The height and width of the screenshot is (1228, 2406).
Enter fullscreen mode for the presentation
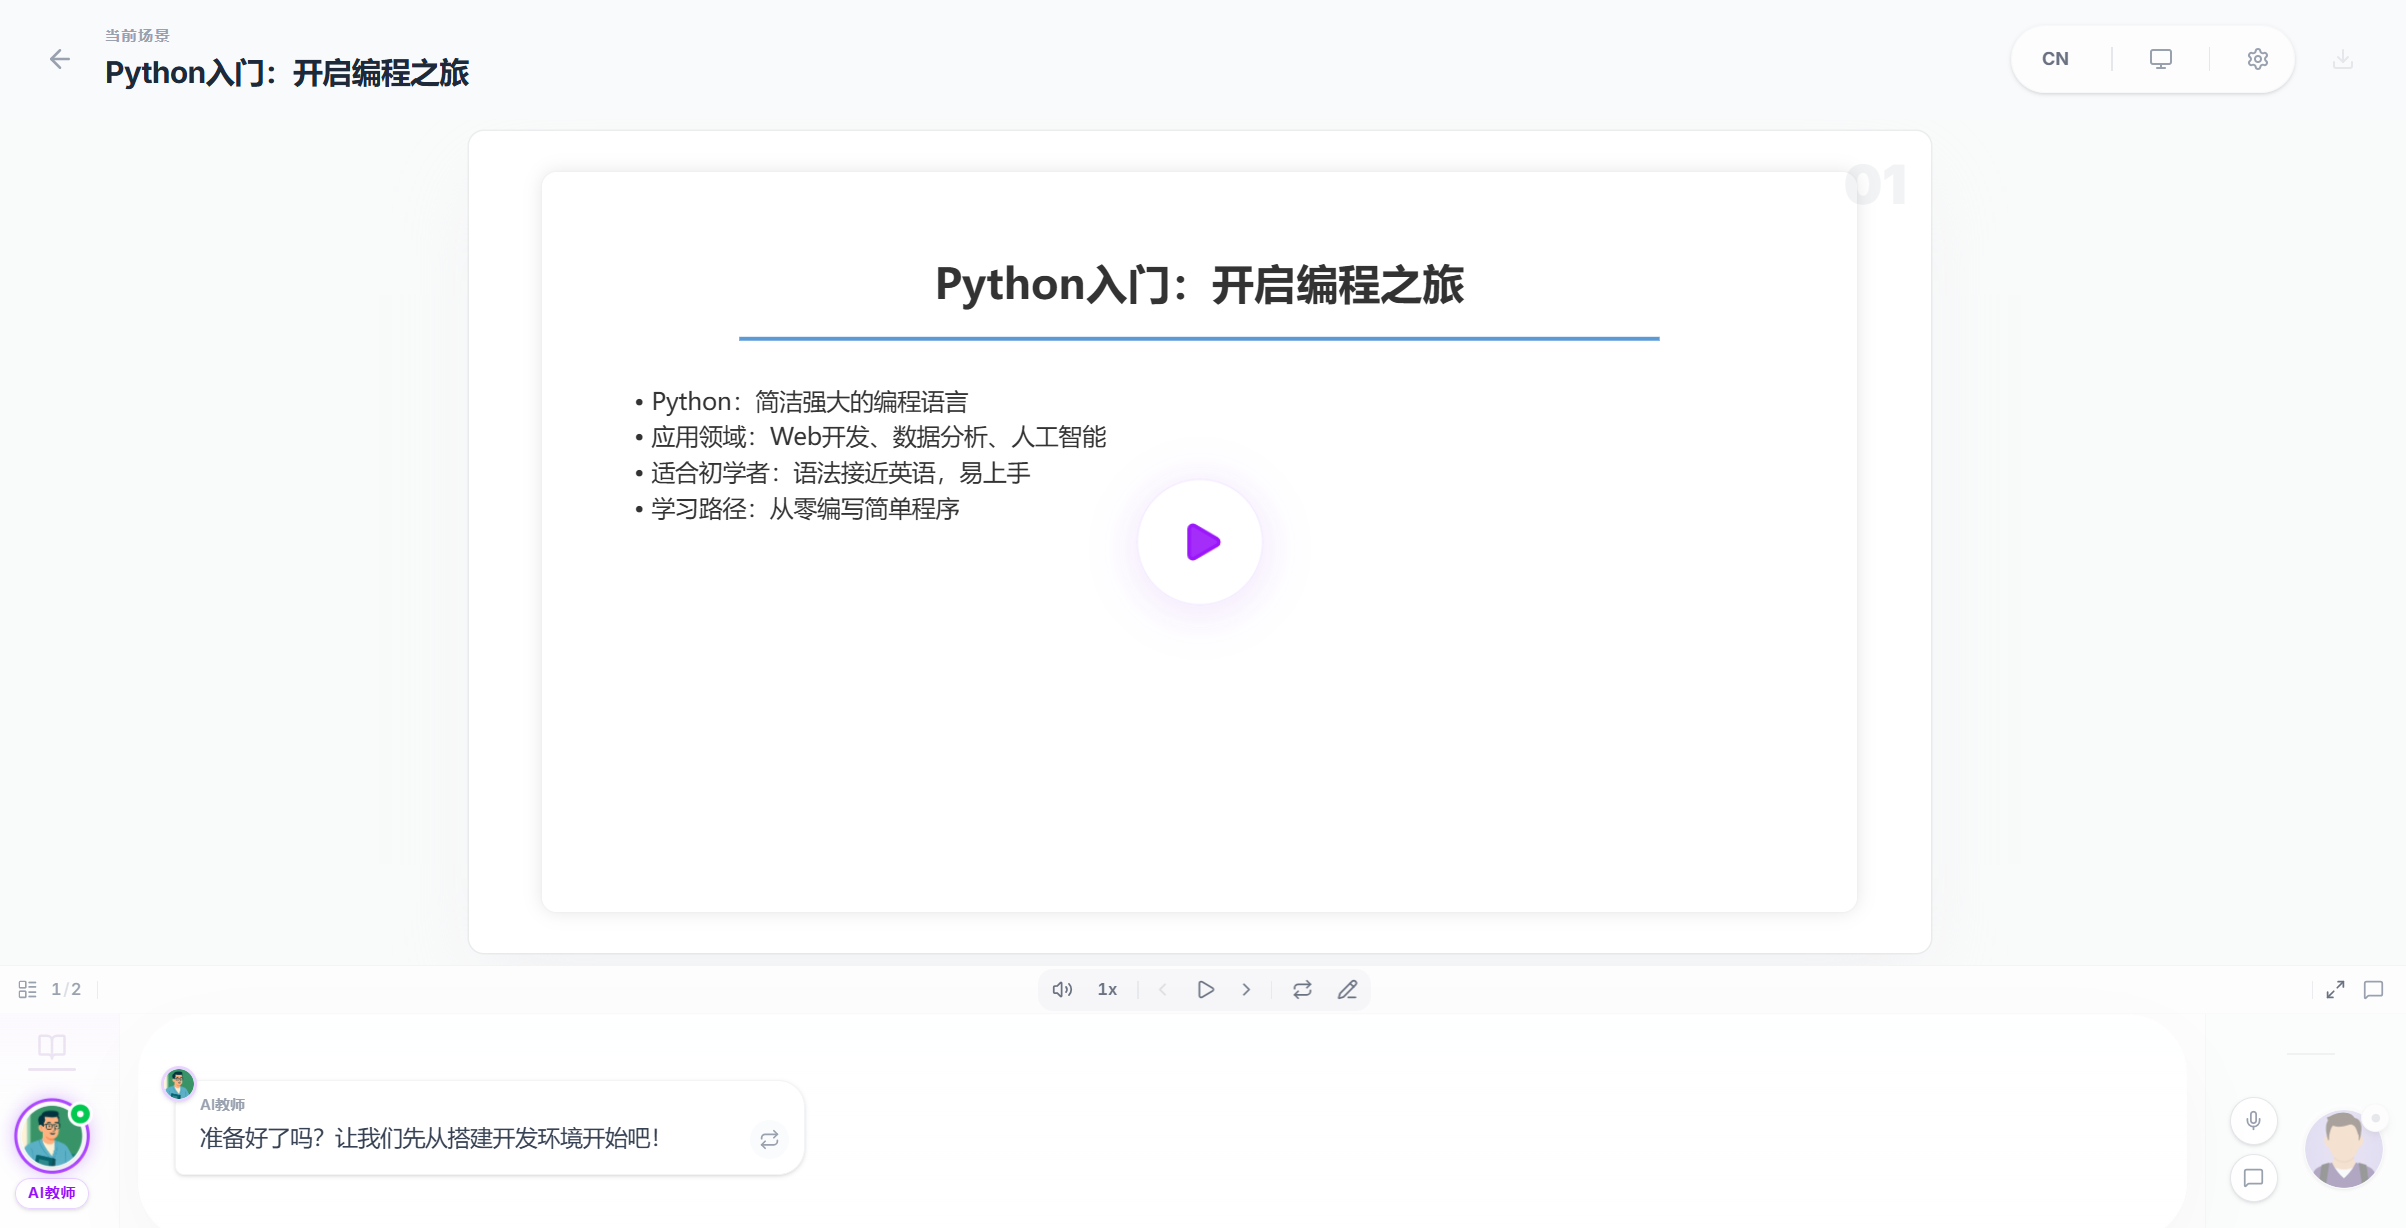(x=2335, y=989)
